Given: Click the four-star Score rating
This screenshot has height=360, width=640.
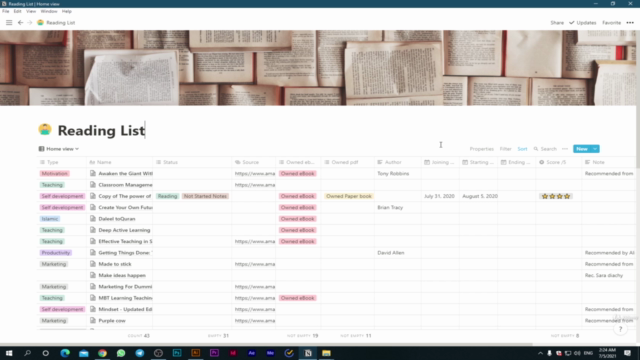Looking at the screenshot, I should (556, 196).
